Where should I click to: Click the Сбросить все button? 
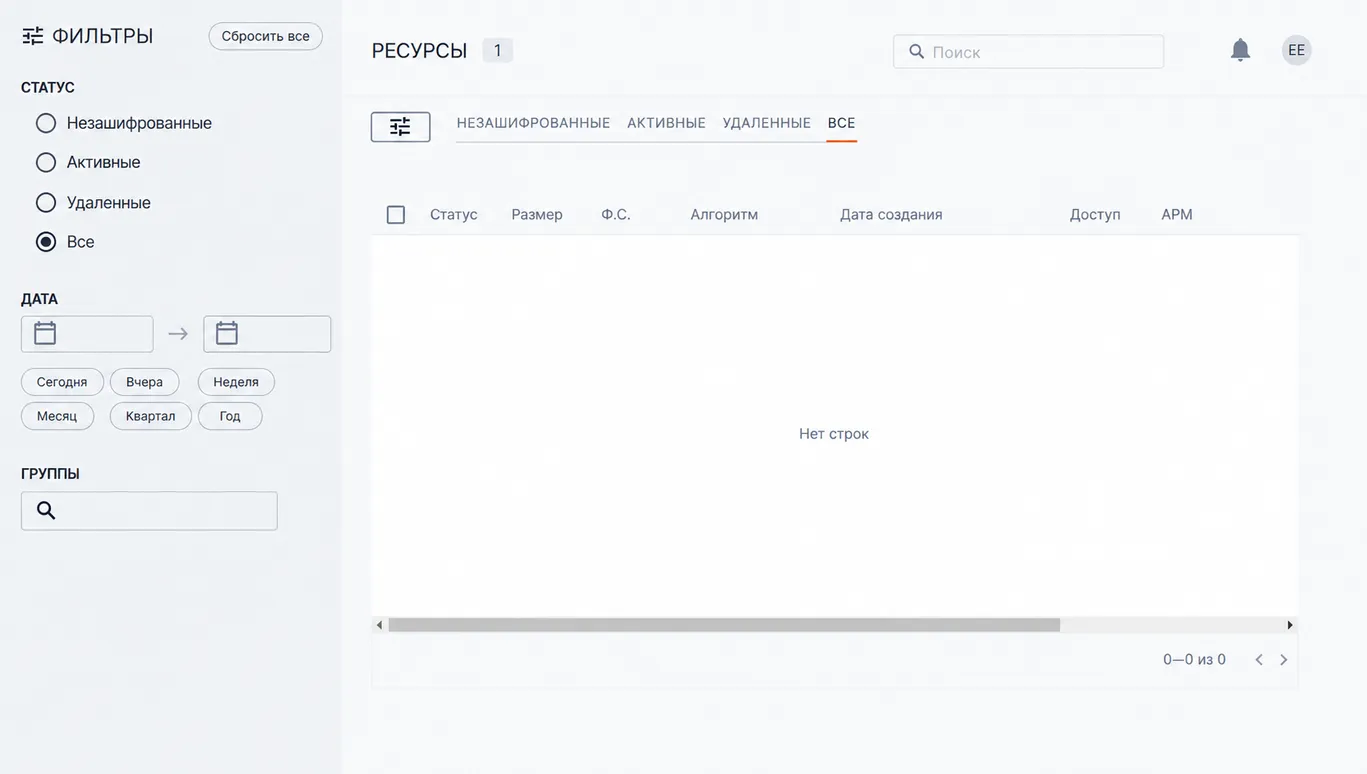click(265, 36)
